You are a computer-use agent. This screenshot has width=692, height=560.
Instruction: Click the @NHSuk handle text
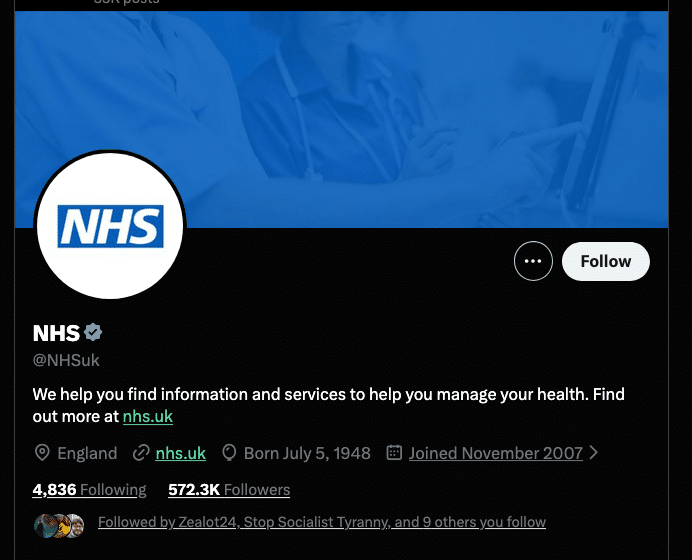tap(66, 360)
